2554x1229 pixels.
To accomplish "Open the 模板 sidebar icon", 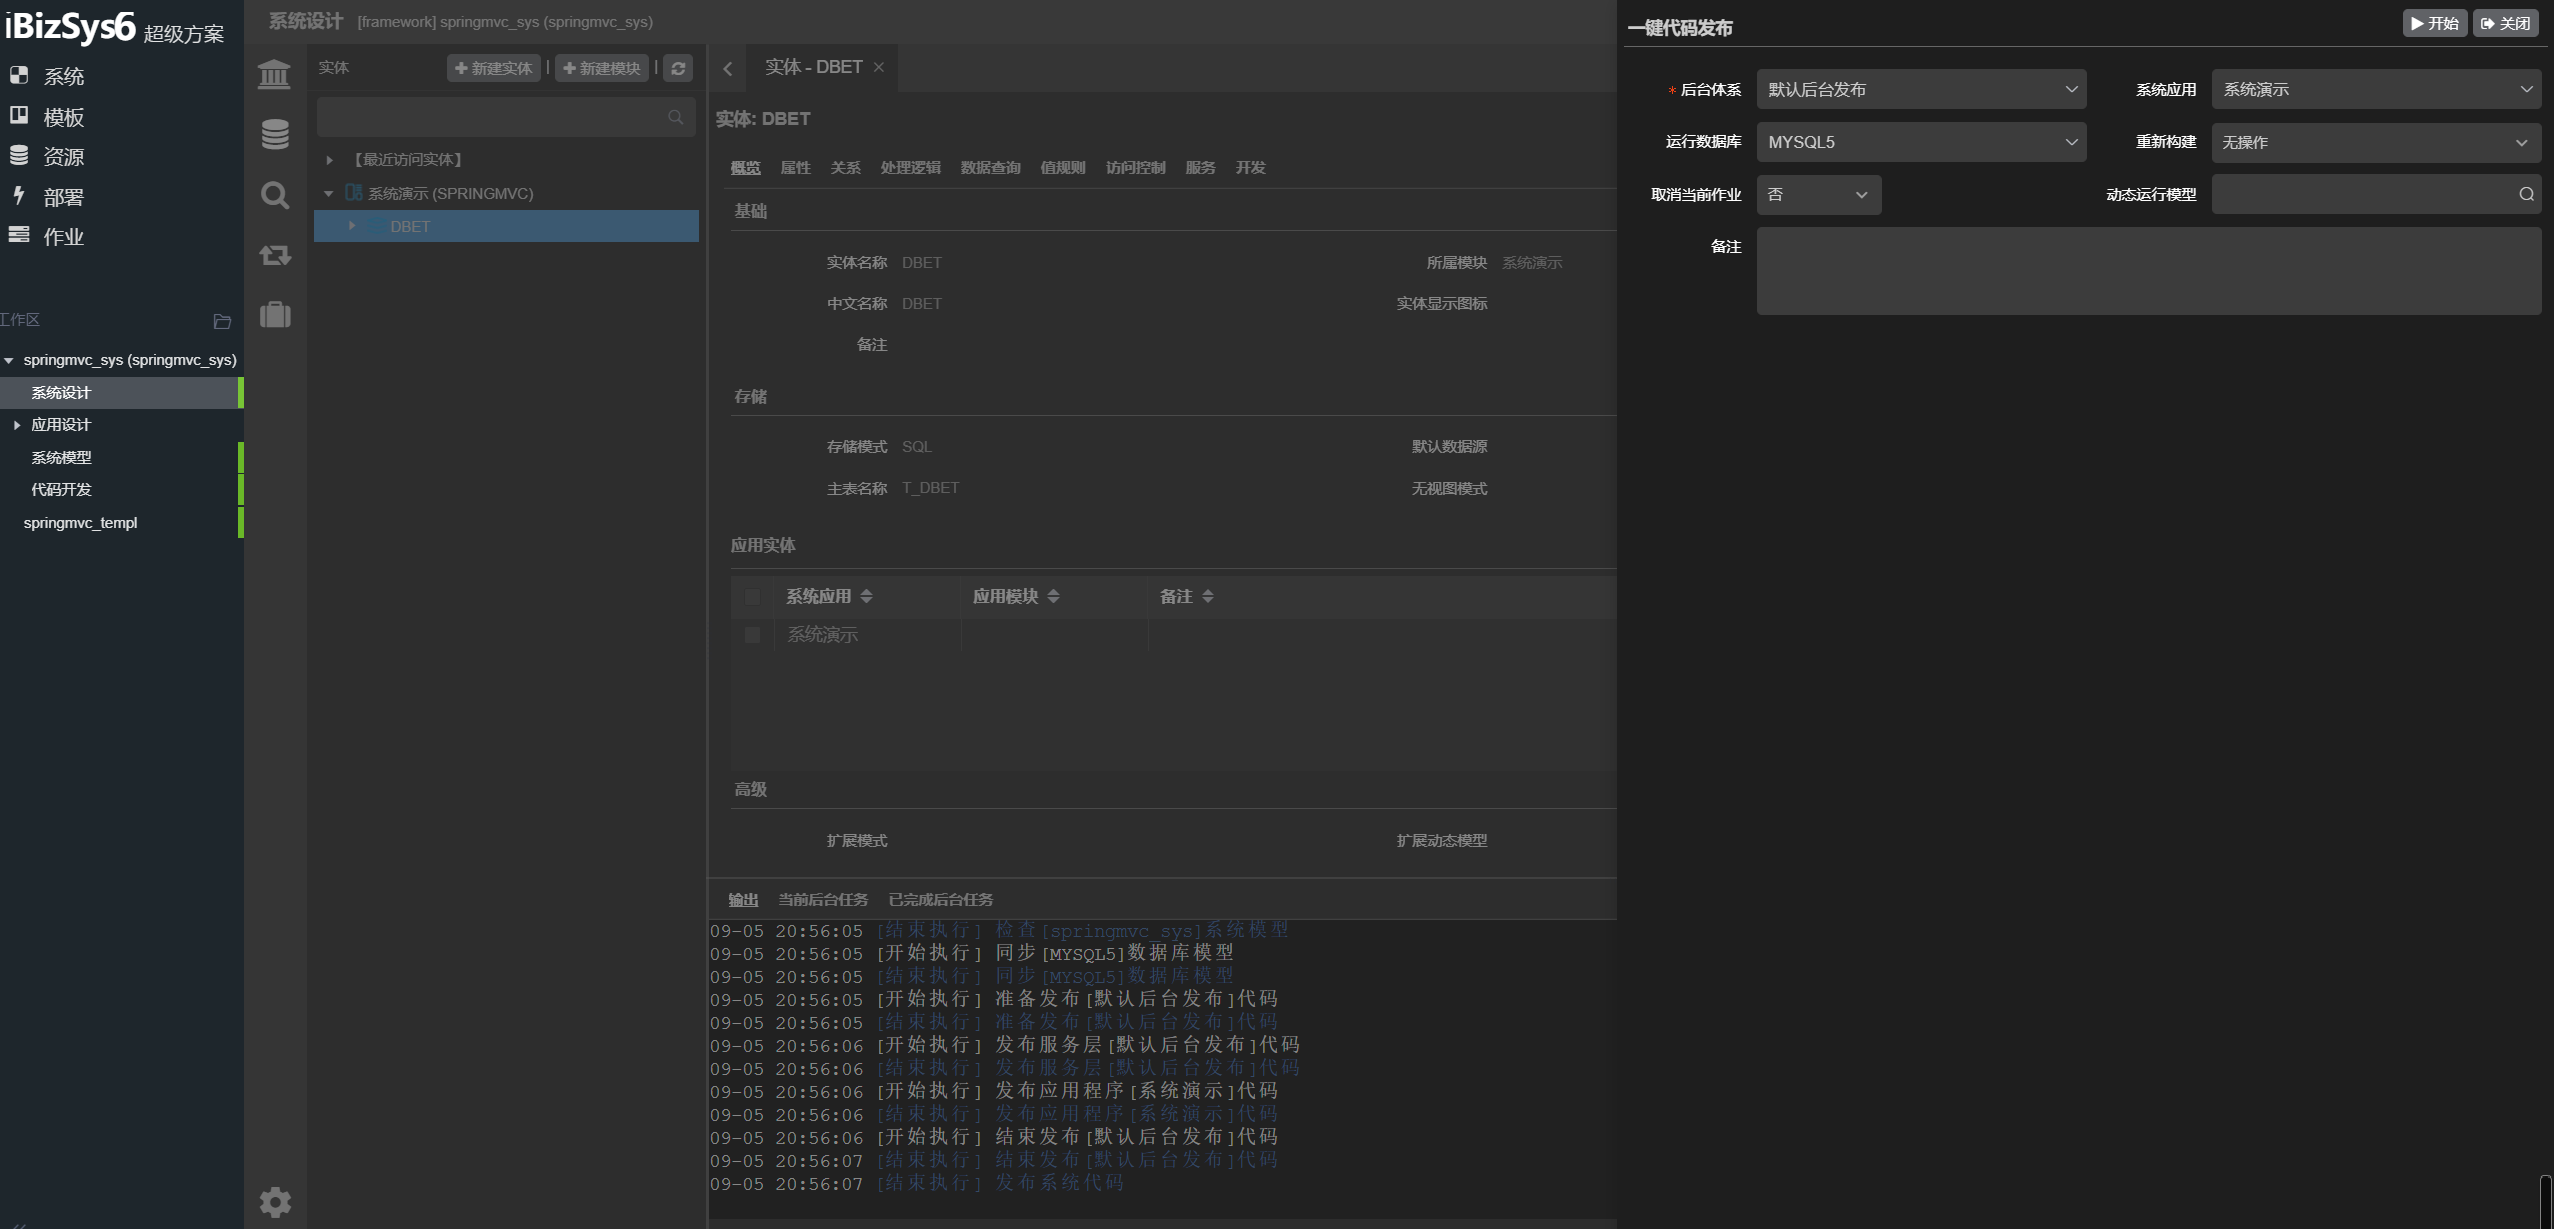I will coord(19,116).
